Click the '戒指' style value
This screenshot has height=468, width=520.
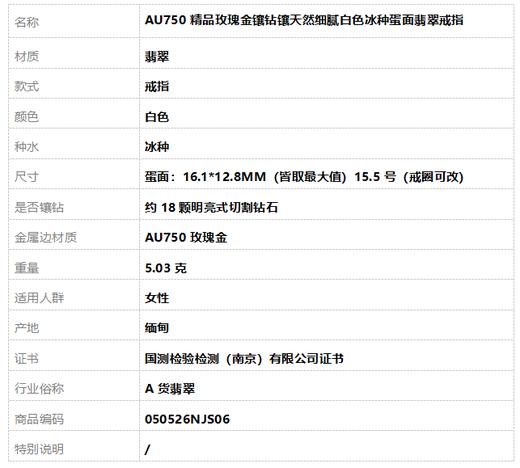coord(157,86)
